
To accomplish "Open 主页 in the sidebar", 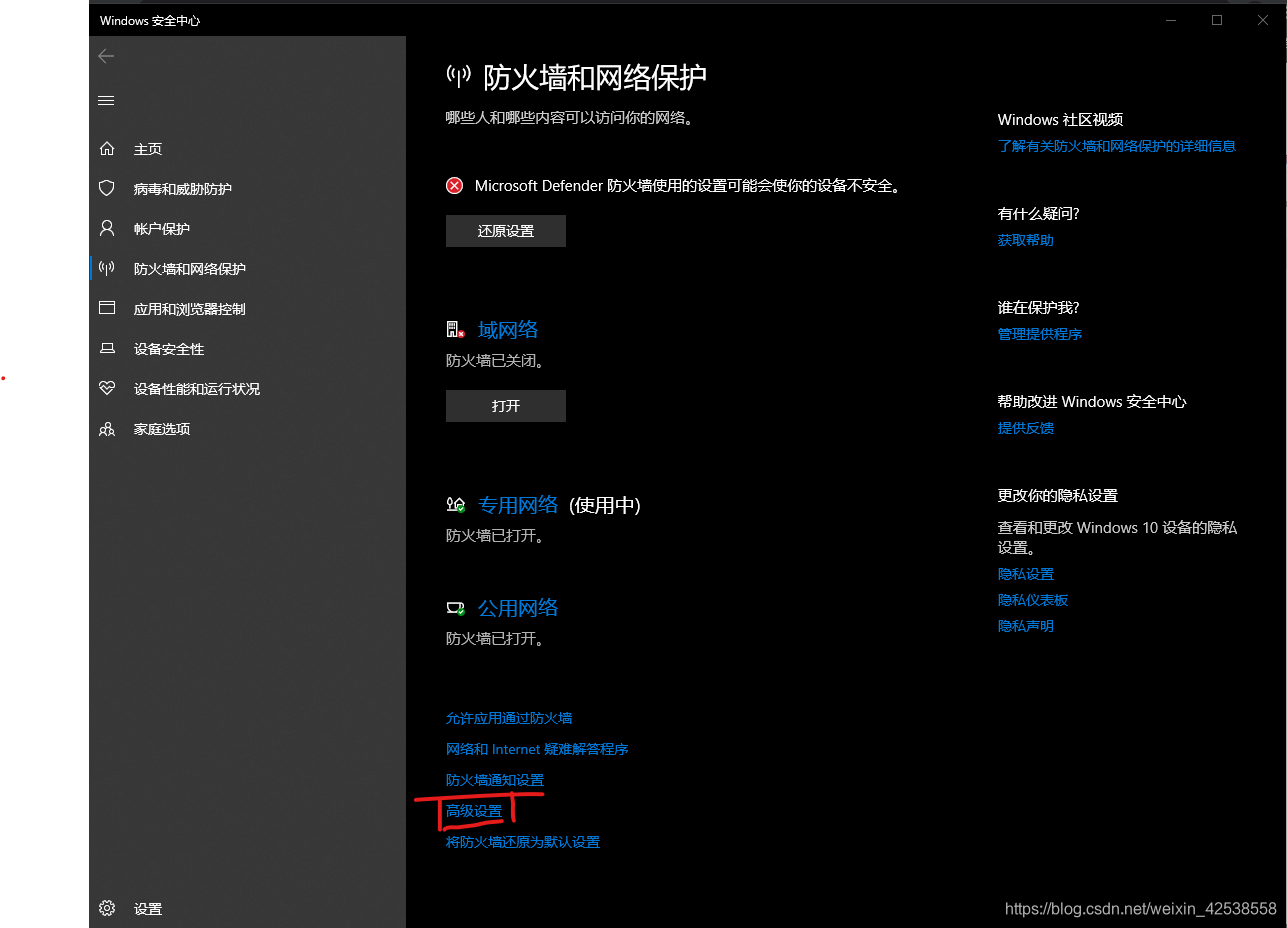I will [148, 149].
